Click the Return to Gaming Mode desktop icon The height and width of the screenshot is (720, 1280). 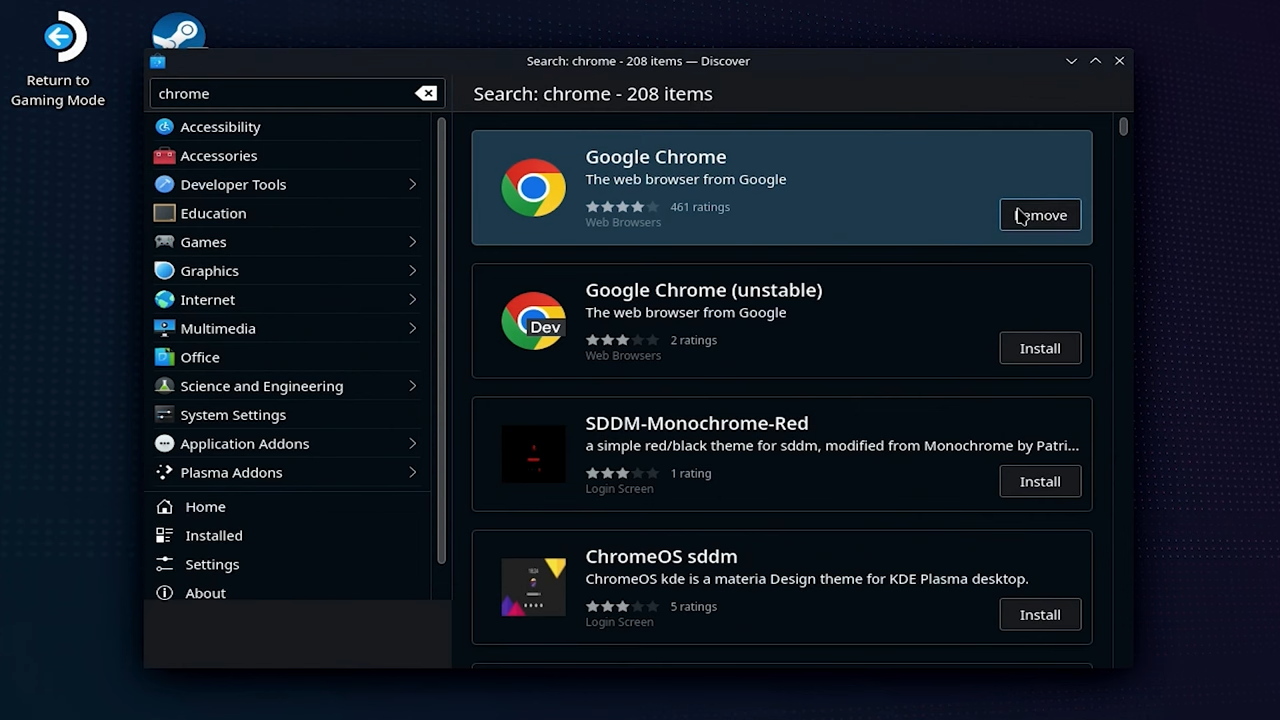[x=58, y=60]
